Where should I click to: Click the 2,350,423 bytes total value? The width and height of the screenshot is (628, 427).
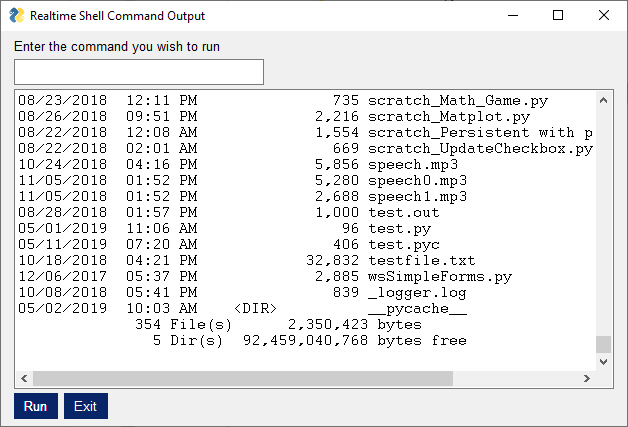click(328, 324)
